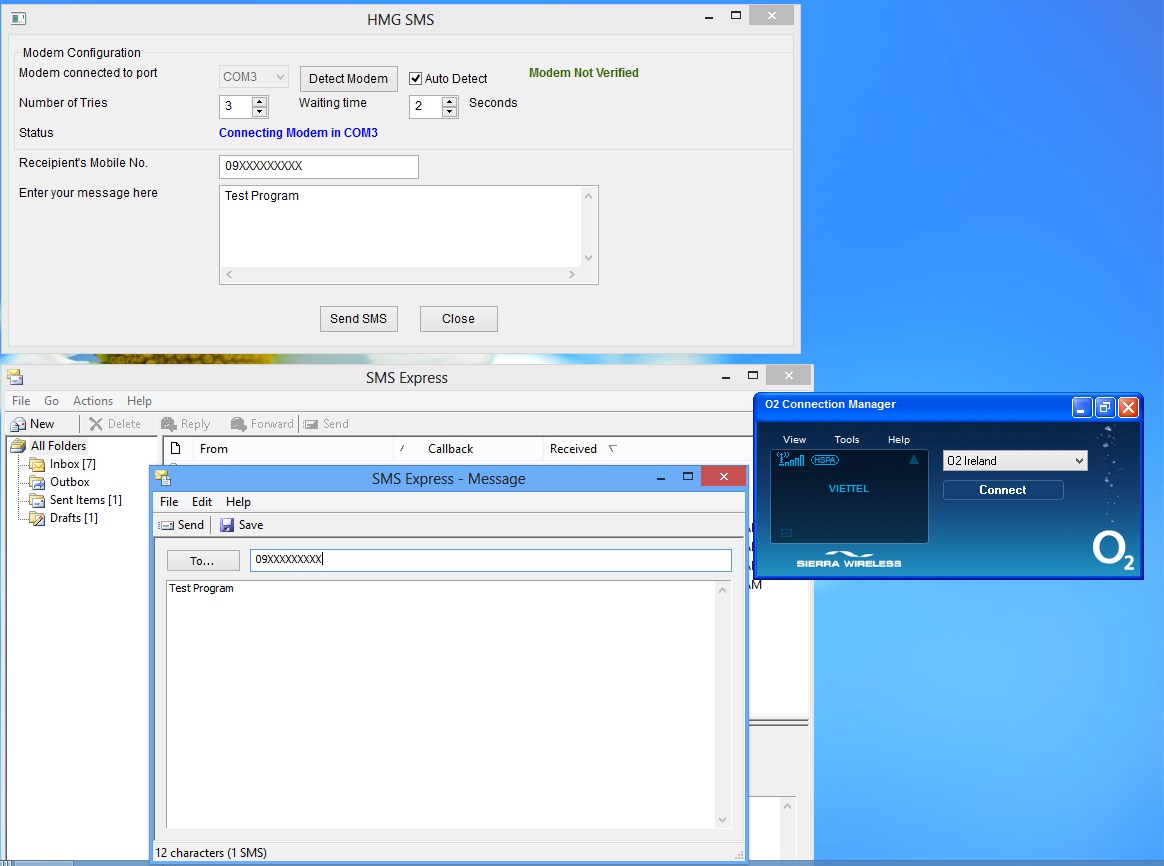Image resolution: width=1164 pixels, height=866 pixels.
Task: Click the Detect Modem button
Action: 348,79
